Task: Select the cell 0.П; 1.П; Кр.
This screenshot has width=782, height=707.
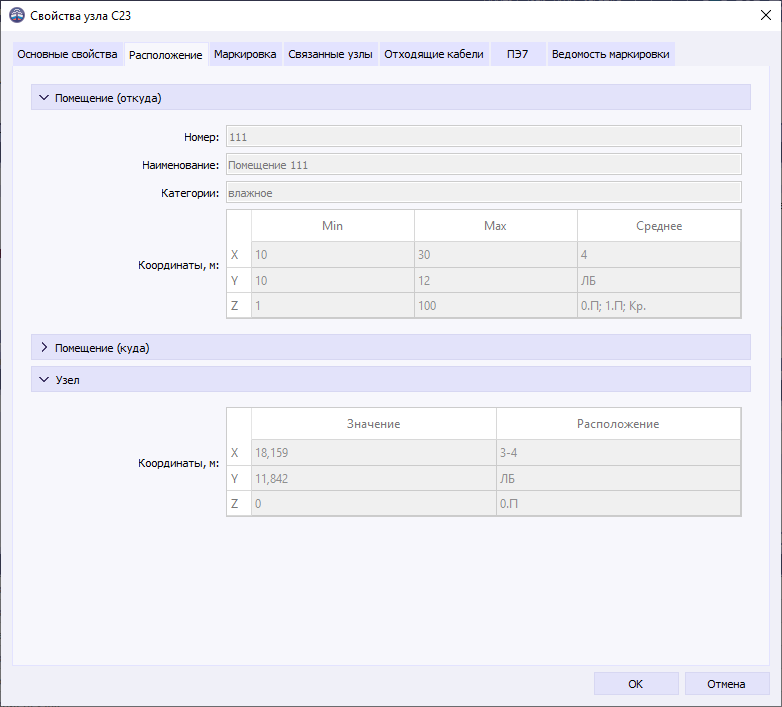Action: 659,305
